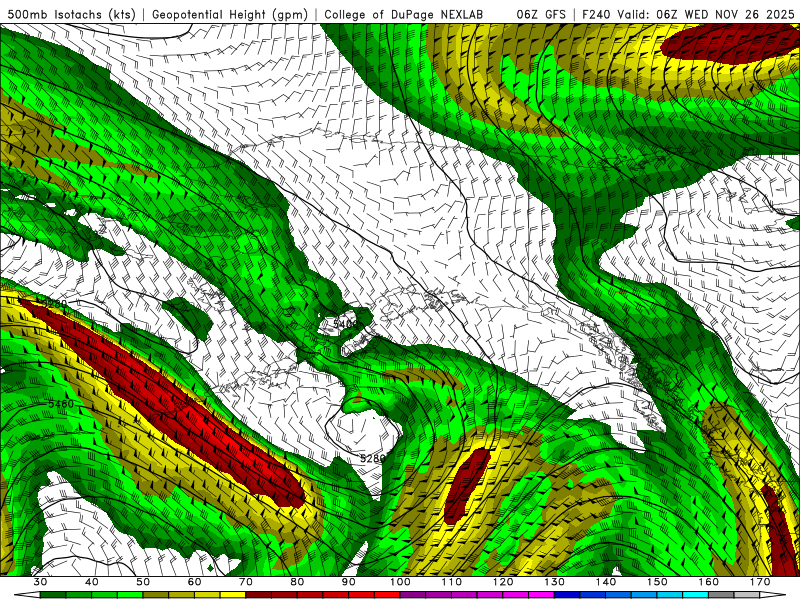Viewport: 800px width, 600px height.
Task: Click the 70 knot legend value
Action: [x=246, y=582]
